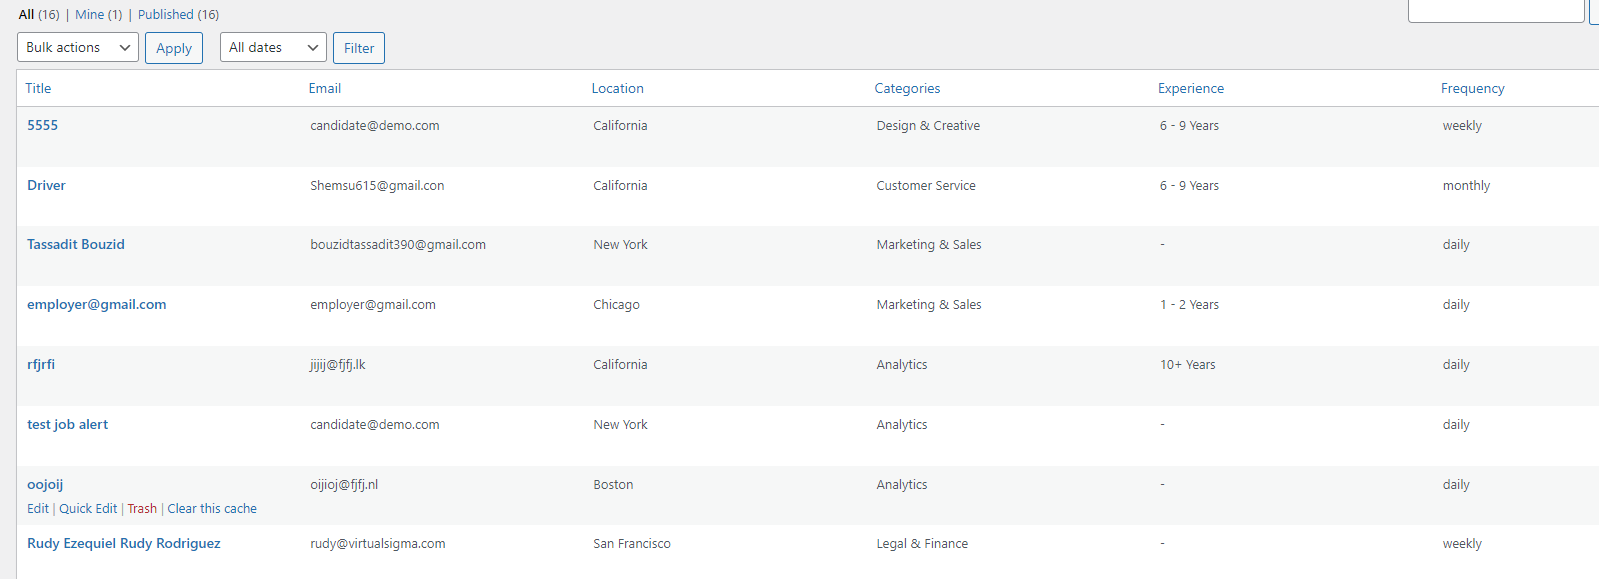Expand the All dates dropdown
The image size is (1599, 579).
pyautogui.click(x=273, y=48)
